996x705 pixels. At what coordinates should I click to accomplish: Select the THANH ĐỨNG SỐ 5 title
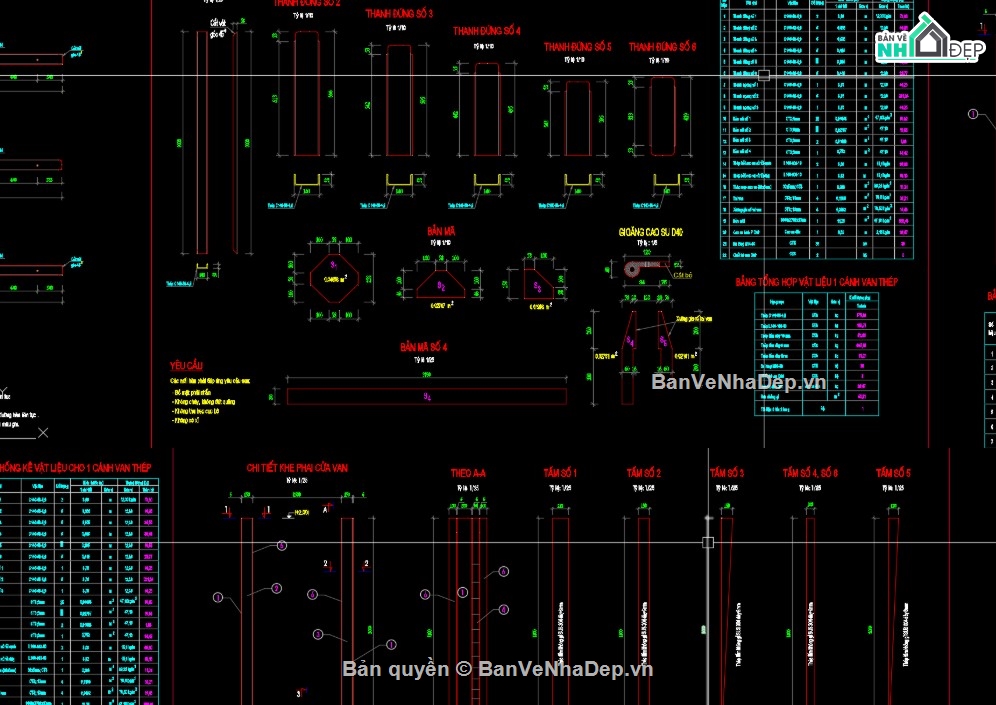(577, 46)
